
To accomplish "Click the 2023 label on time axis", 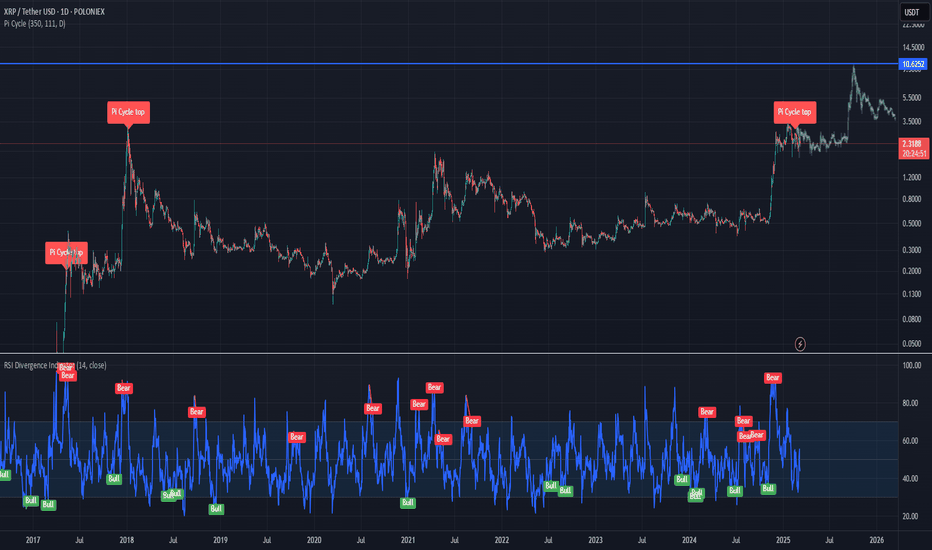I will pyautogui.click(x=596, y=540).
